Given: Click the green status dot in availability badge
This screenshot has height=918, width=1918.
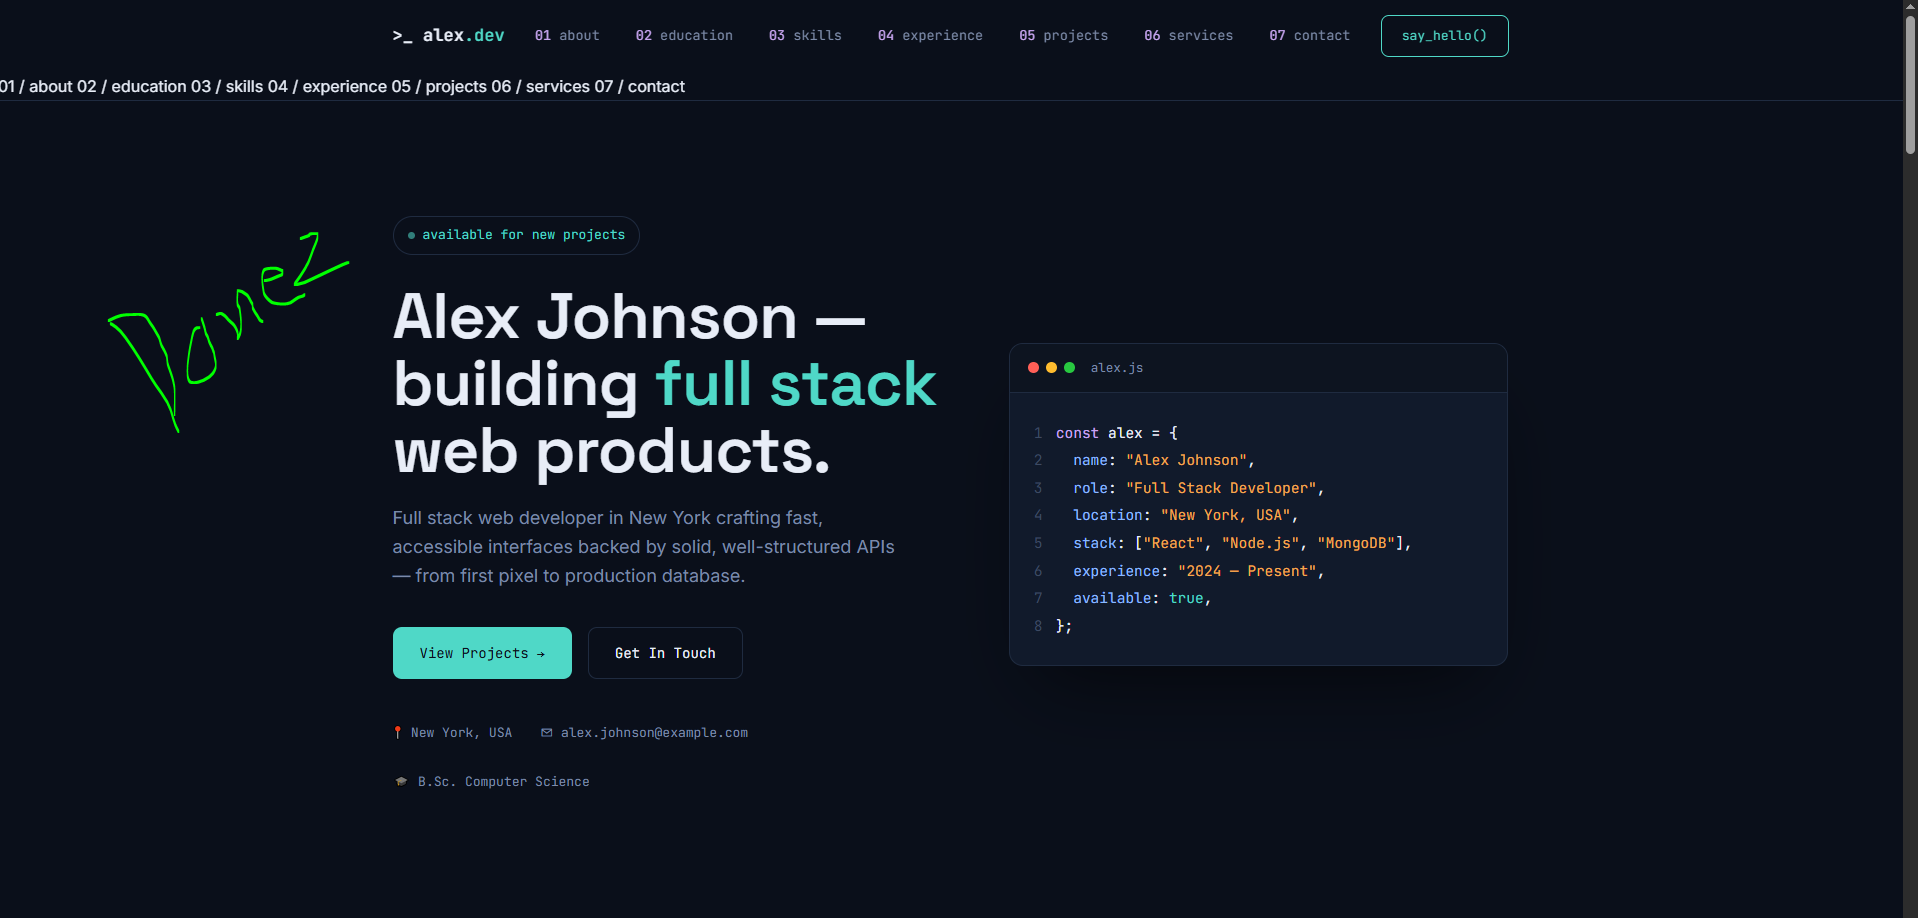Looking at the screenshot, I should pyautogui.click(x=412, y=236).
